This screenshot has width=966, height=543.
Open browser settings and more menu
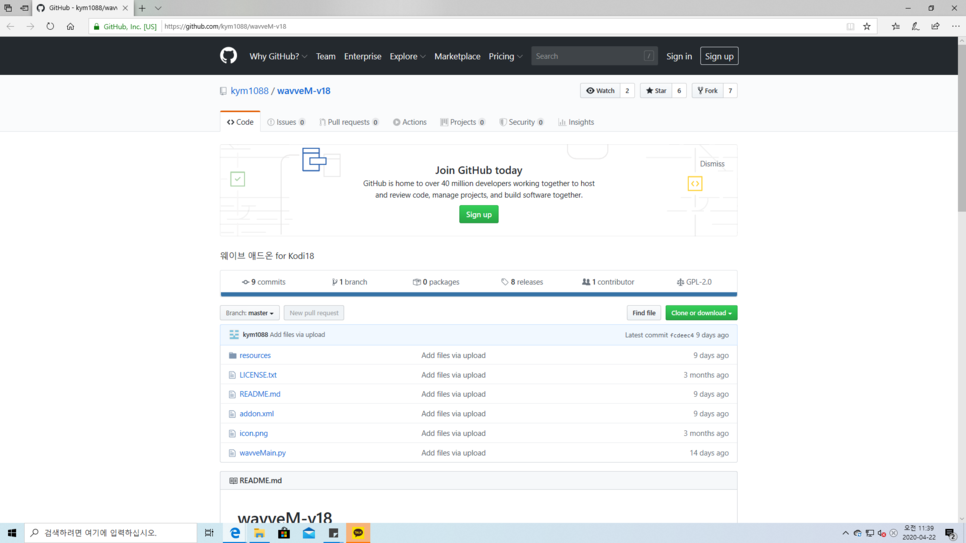click(956, 27)
